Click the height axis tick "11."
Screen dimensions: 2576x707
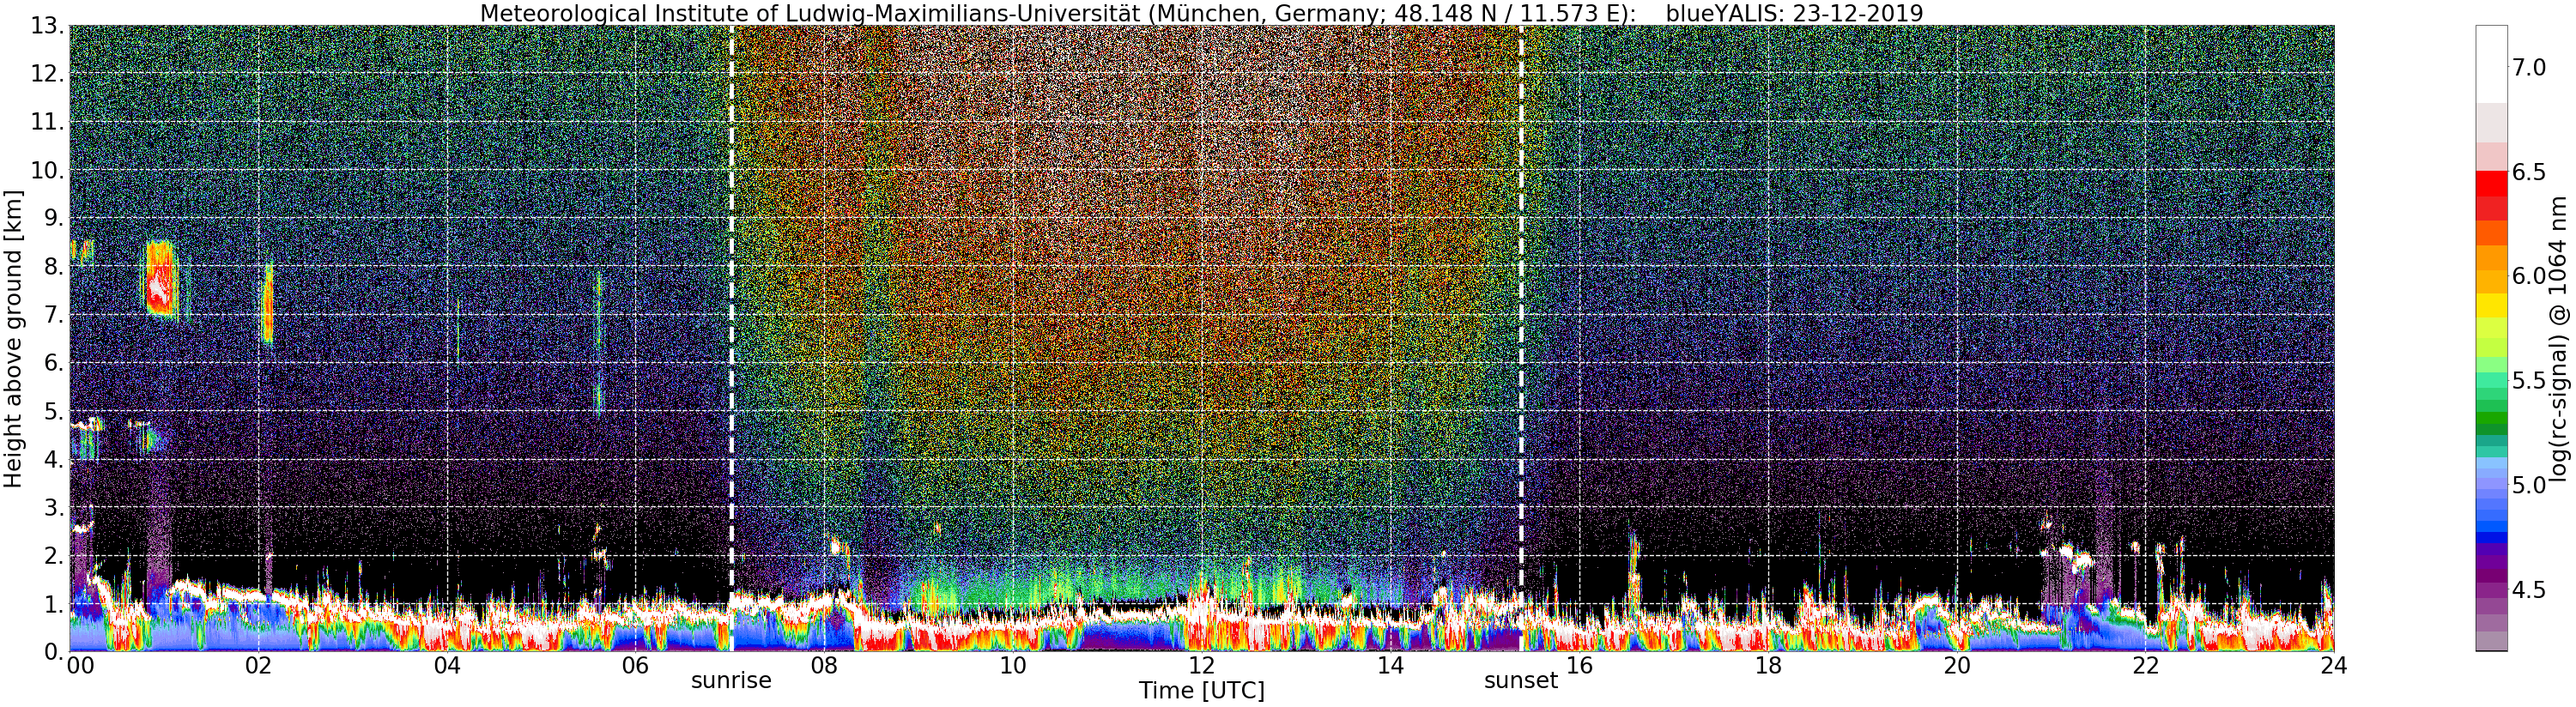coord(48,122)
